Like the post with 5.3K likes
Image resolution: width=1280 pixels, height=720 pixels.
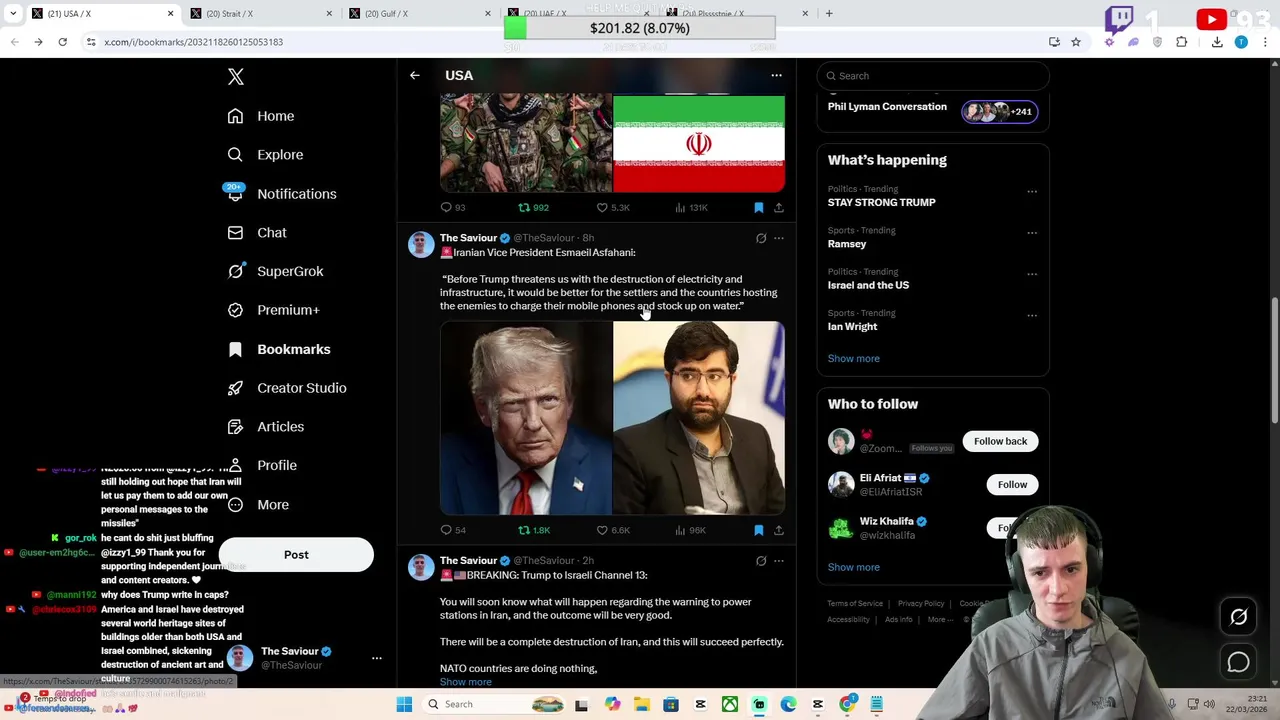612,208
